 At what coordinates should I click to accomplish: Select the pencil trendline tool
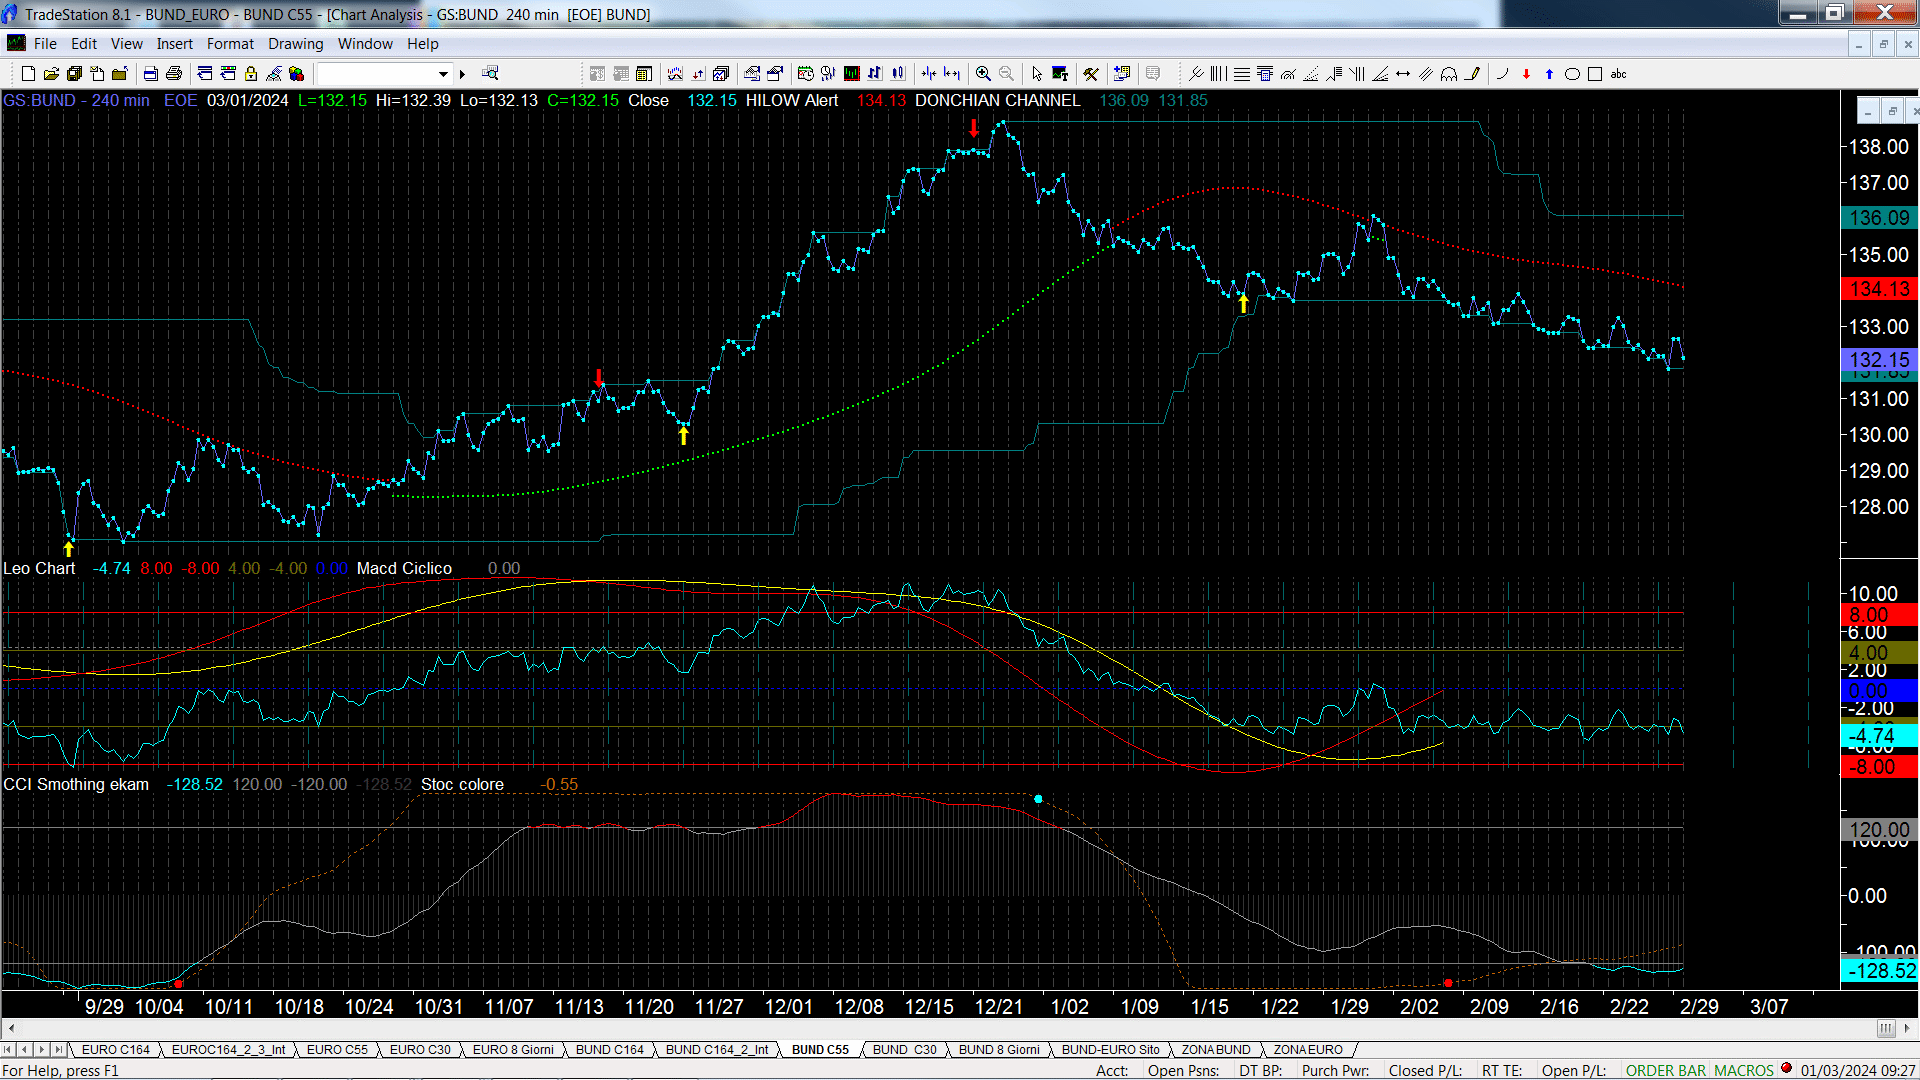click(x=1472, y=74)
